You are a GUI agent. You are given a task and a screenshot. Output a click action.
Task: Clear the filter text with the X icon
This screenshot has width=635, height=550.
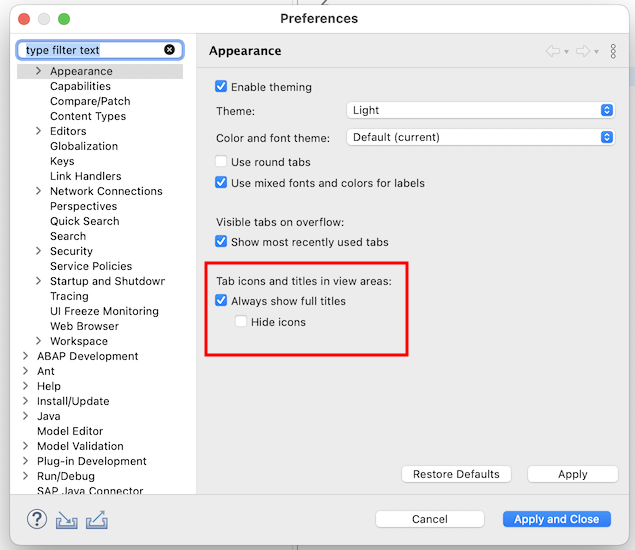click(x=169, y=49)
